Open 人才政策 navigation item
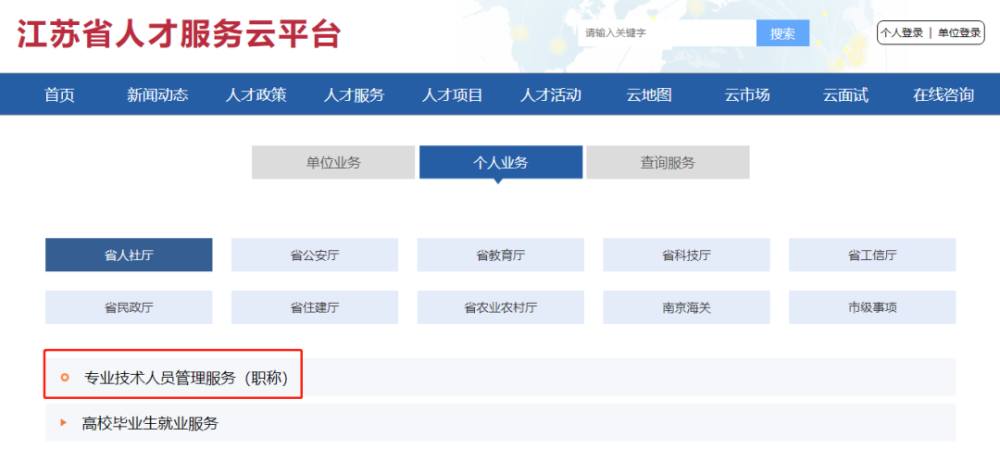This screenshot has height=449, width=1000. [x=256, y=95]
